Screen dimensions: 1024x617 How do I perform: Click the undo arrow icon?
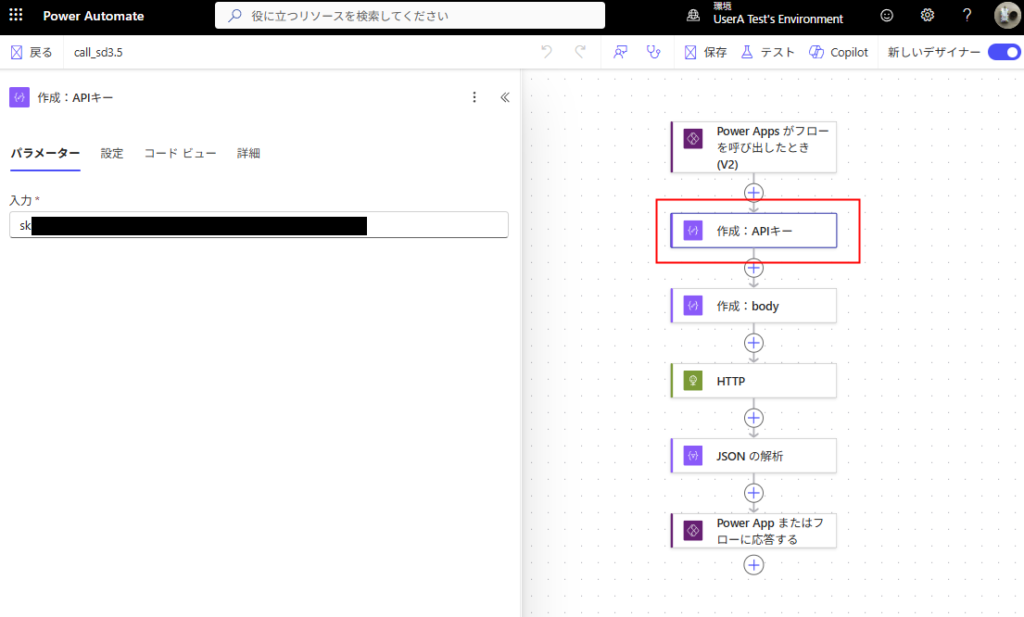coord(546,52)
